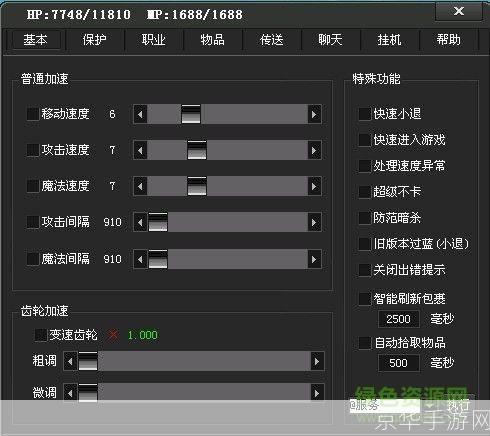
Task: Click the 攻击速度 slider thumb
Action: [x=197, y=150]
